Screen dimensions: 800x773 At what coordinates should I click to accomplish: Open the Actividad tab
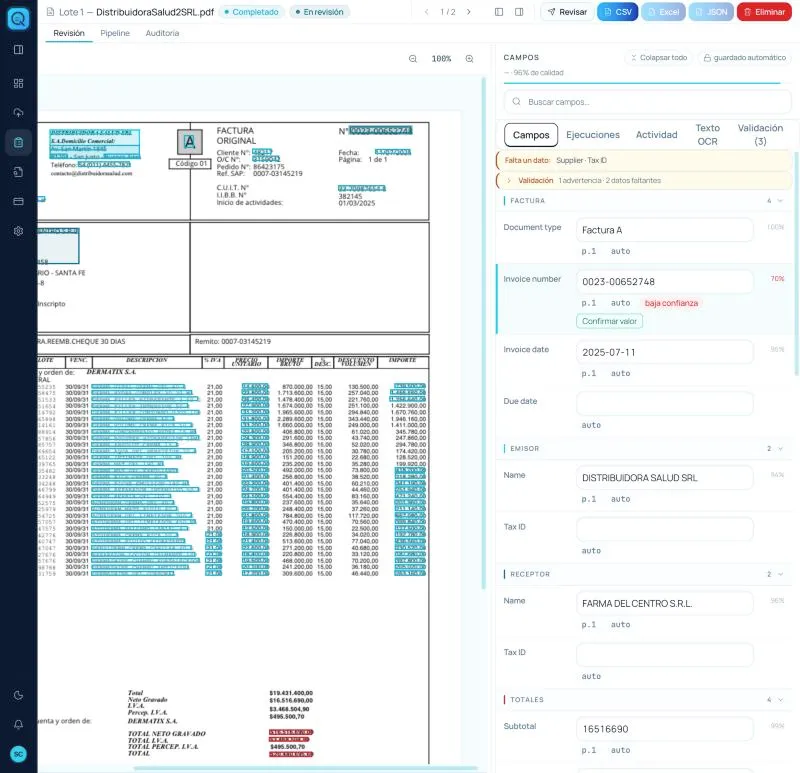click(x=657, y=135)
